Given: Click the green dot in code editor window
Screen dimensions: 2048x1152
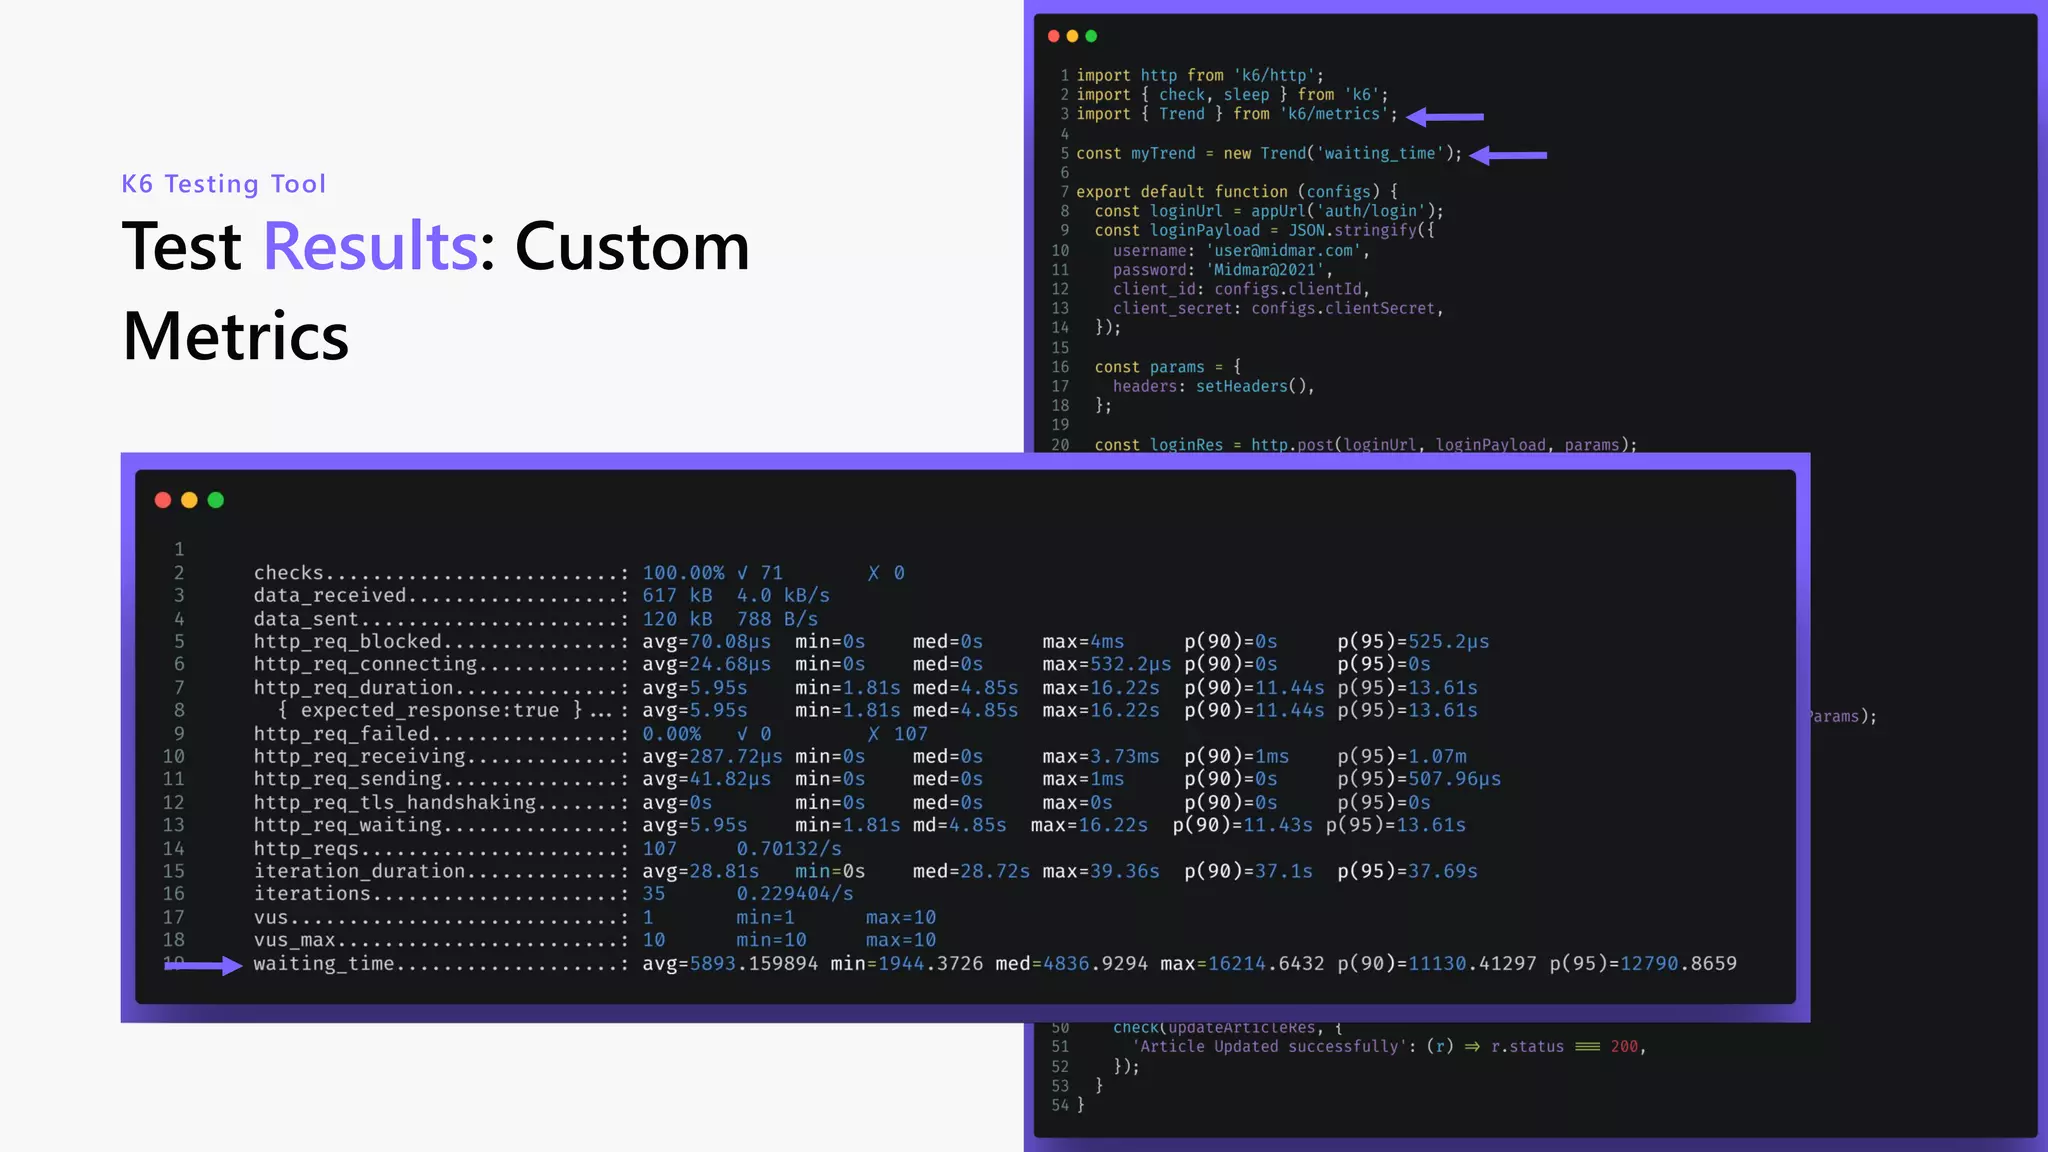Looking at the screenshot, I should click(1091, 36).
